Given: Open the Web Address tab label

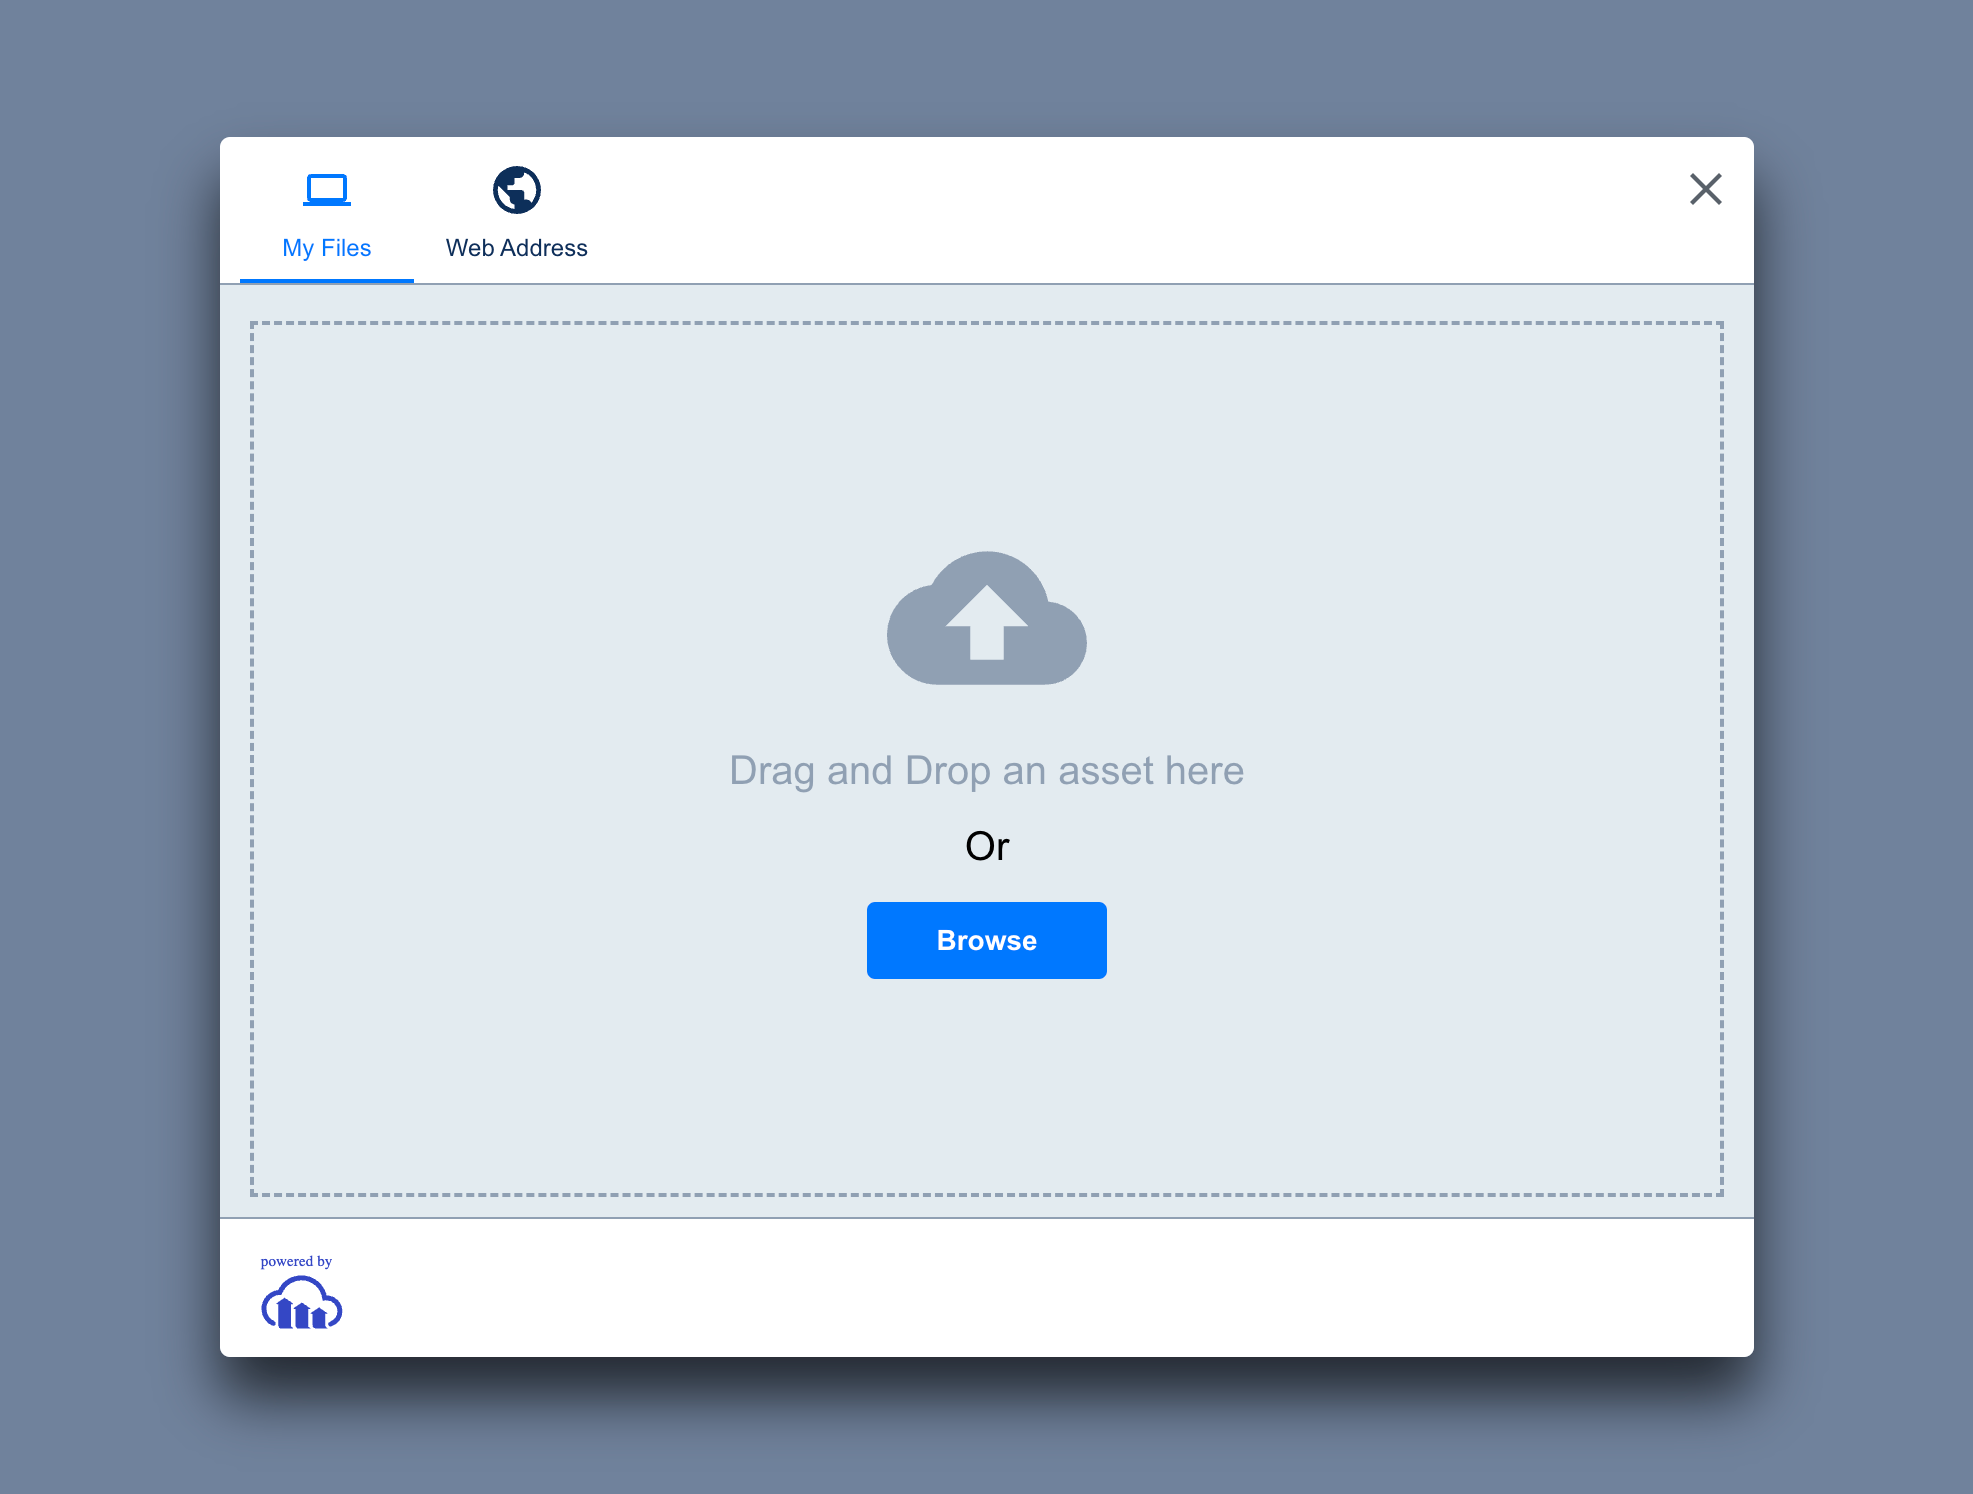Looking at the screenshot, I should coord(516,248).
